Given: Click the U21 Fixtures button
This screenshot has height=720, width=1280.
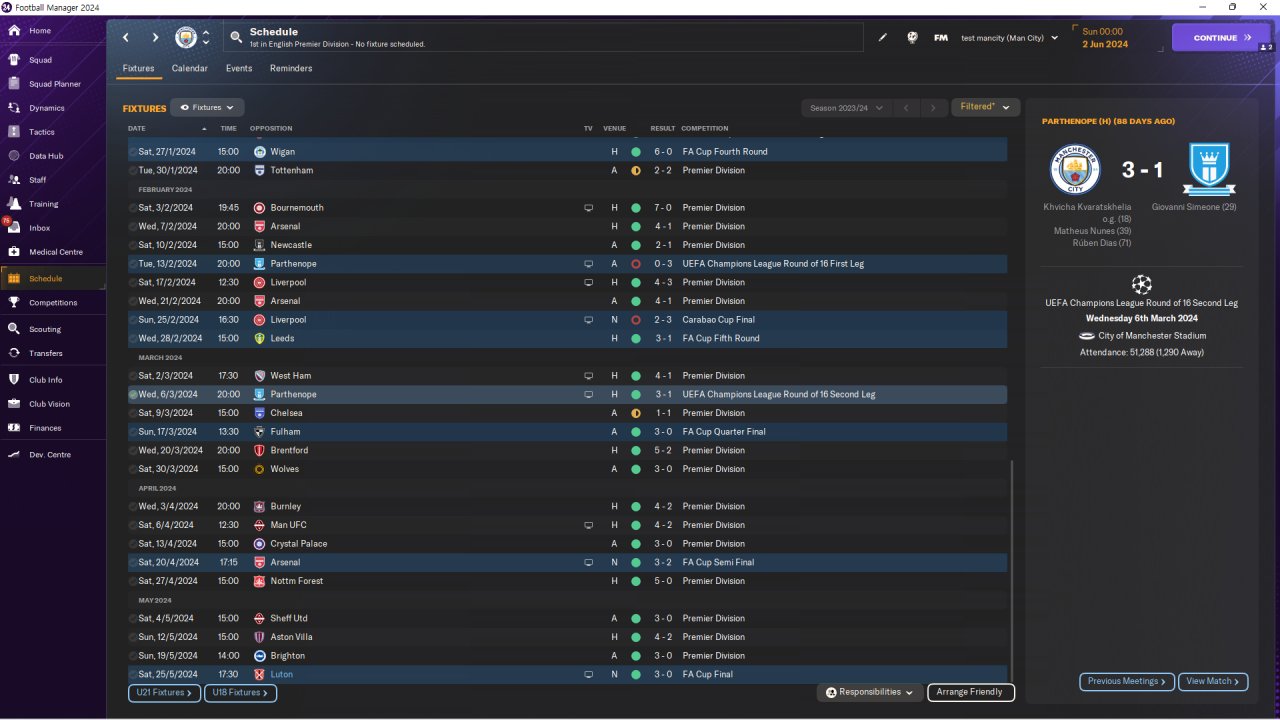Looking at the screenshot, I should tap(164, 692).
